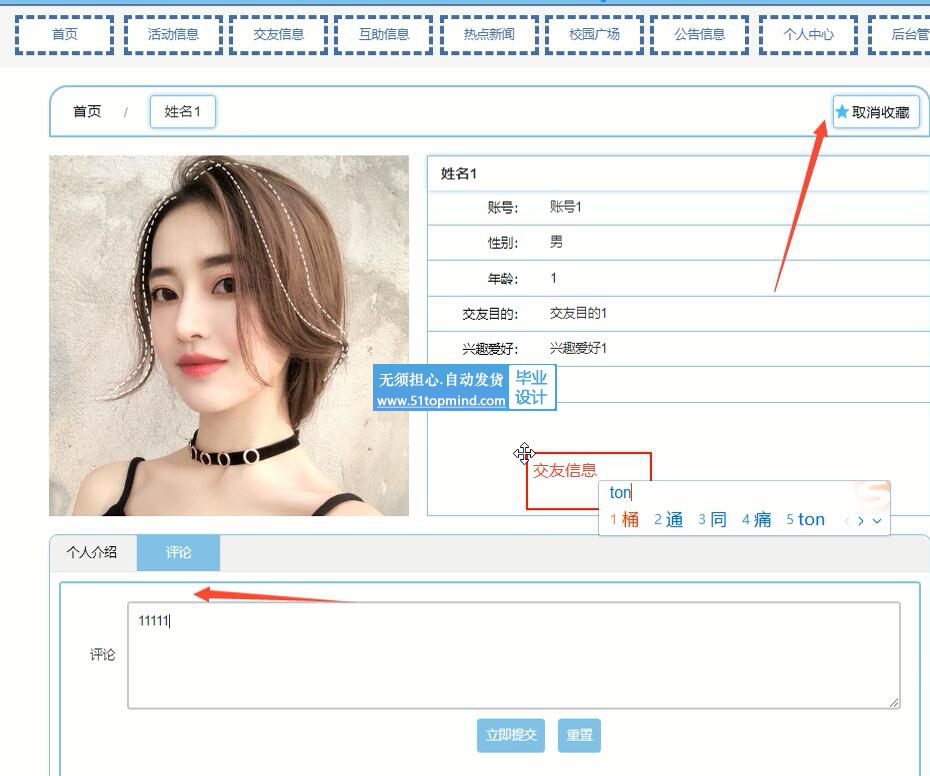
Task: Select the 热点新闻 navigation item
Action: coord(489,34)
